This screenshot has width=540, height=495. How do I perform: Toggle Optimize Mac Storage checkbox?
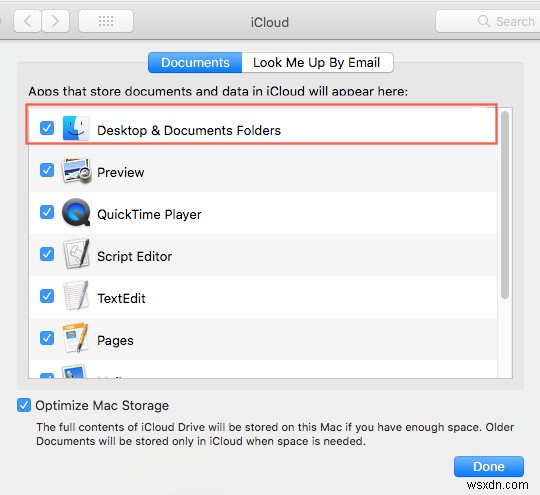[24, 405]
